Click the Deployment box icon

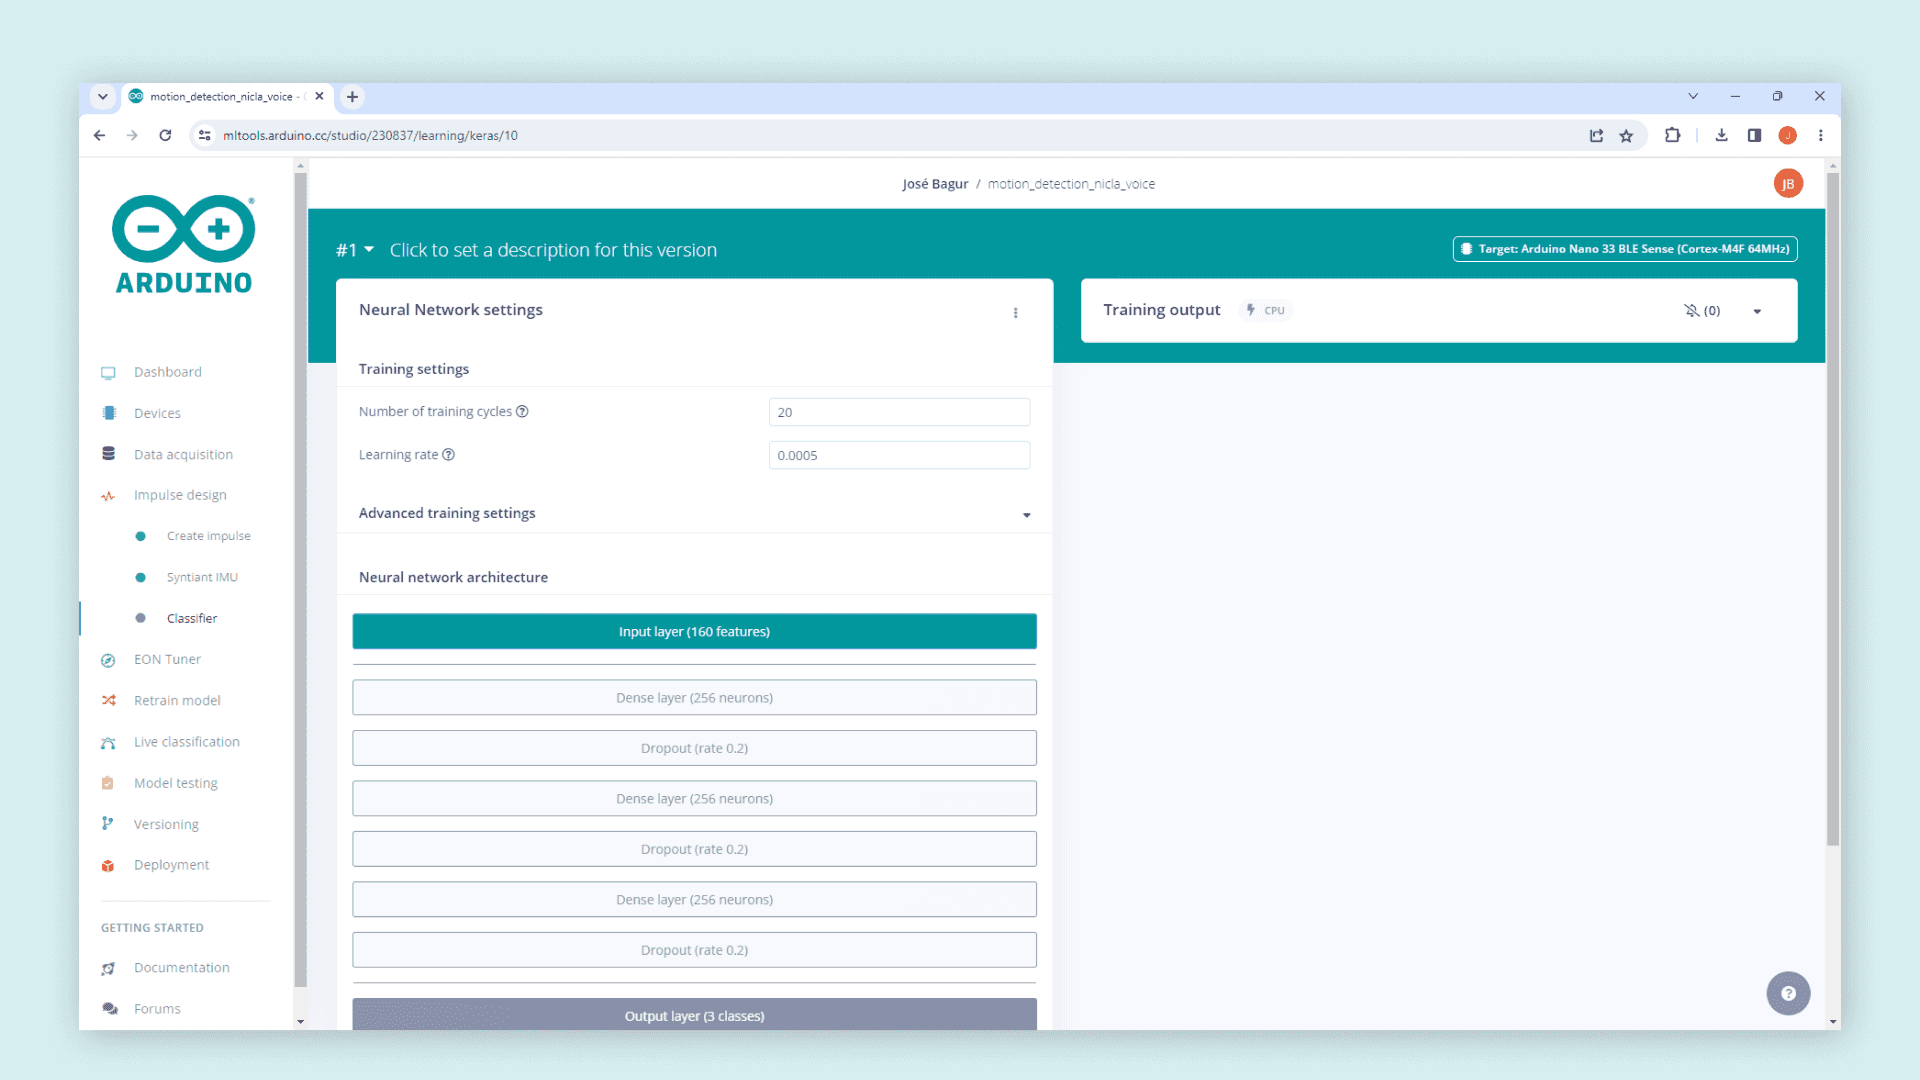108,866
